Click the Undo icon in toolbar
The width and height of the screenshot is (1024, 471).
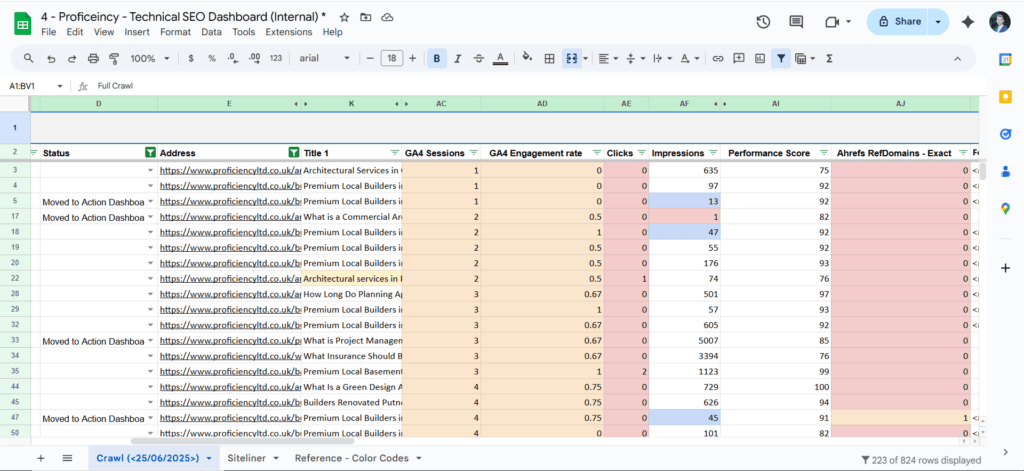click(51, 59)
